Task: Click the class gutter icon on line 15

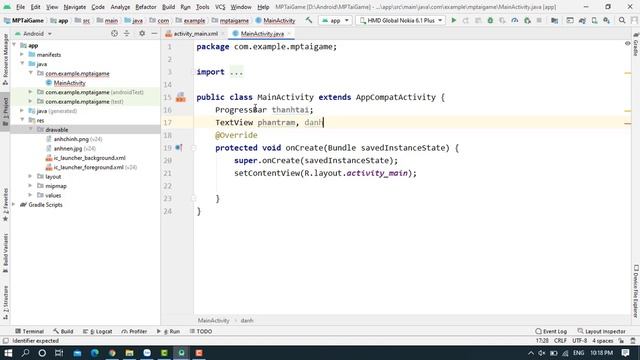Action: 180,97
